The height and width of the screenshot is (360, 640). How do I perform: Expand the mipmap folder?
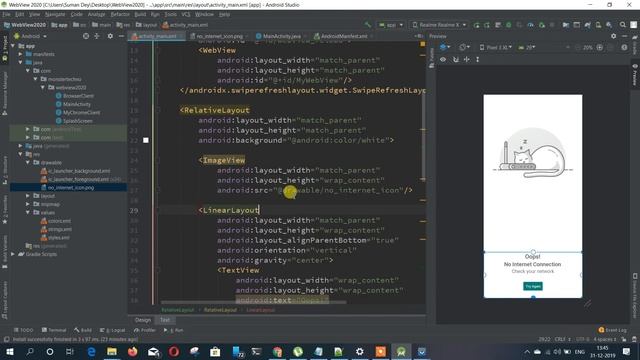(x=28, y=204)
